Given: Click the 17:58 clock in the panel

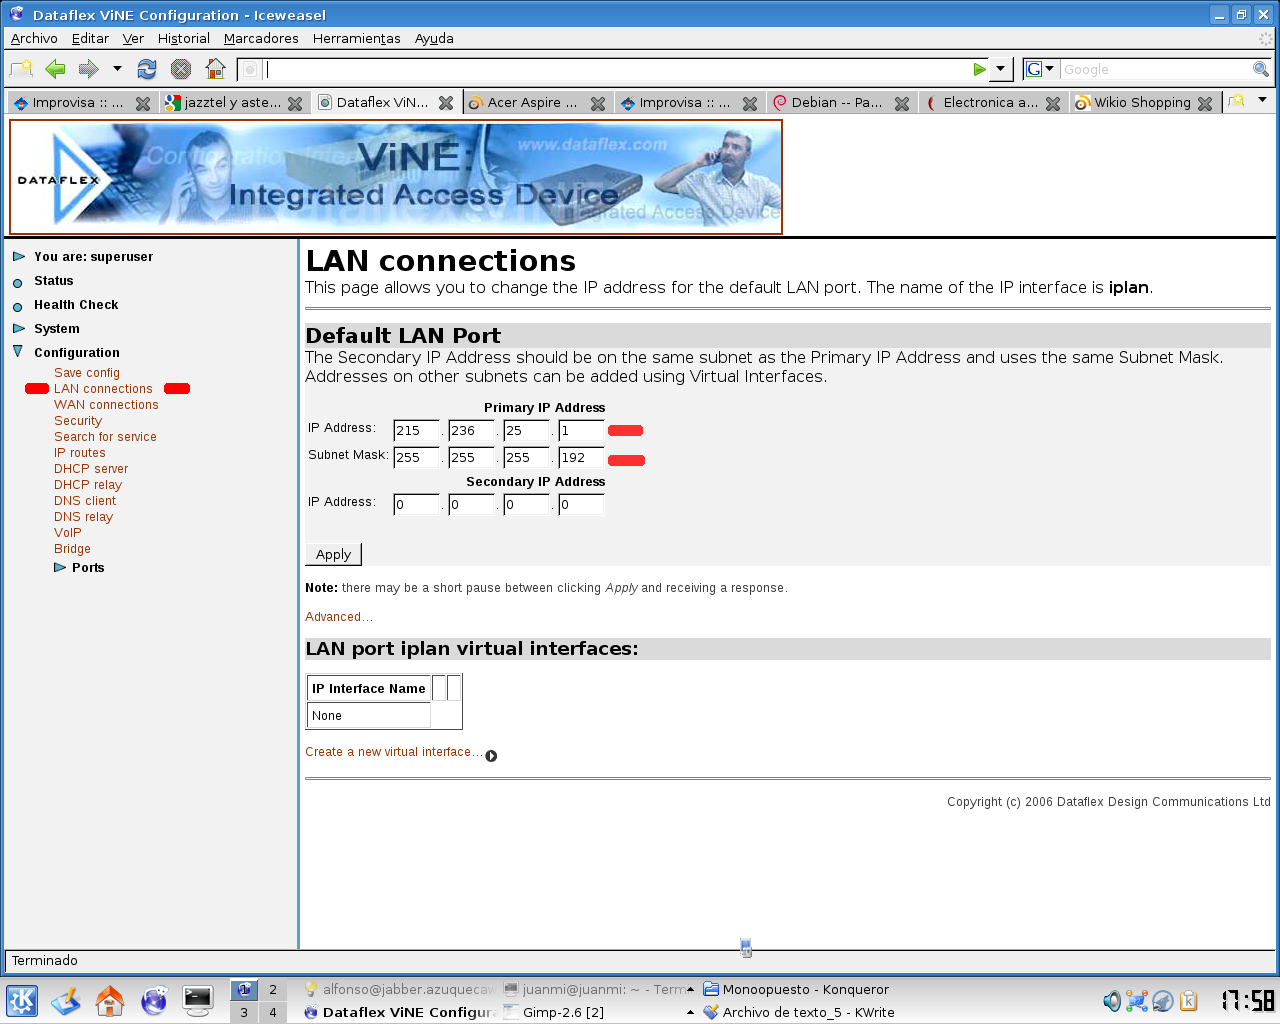Looking at the screenshot, I should coord(1248,1000).
